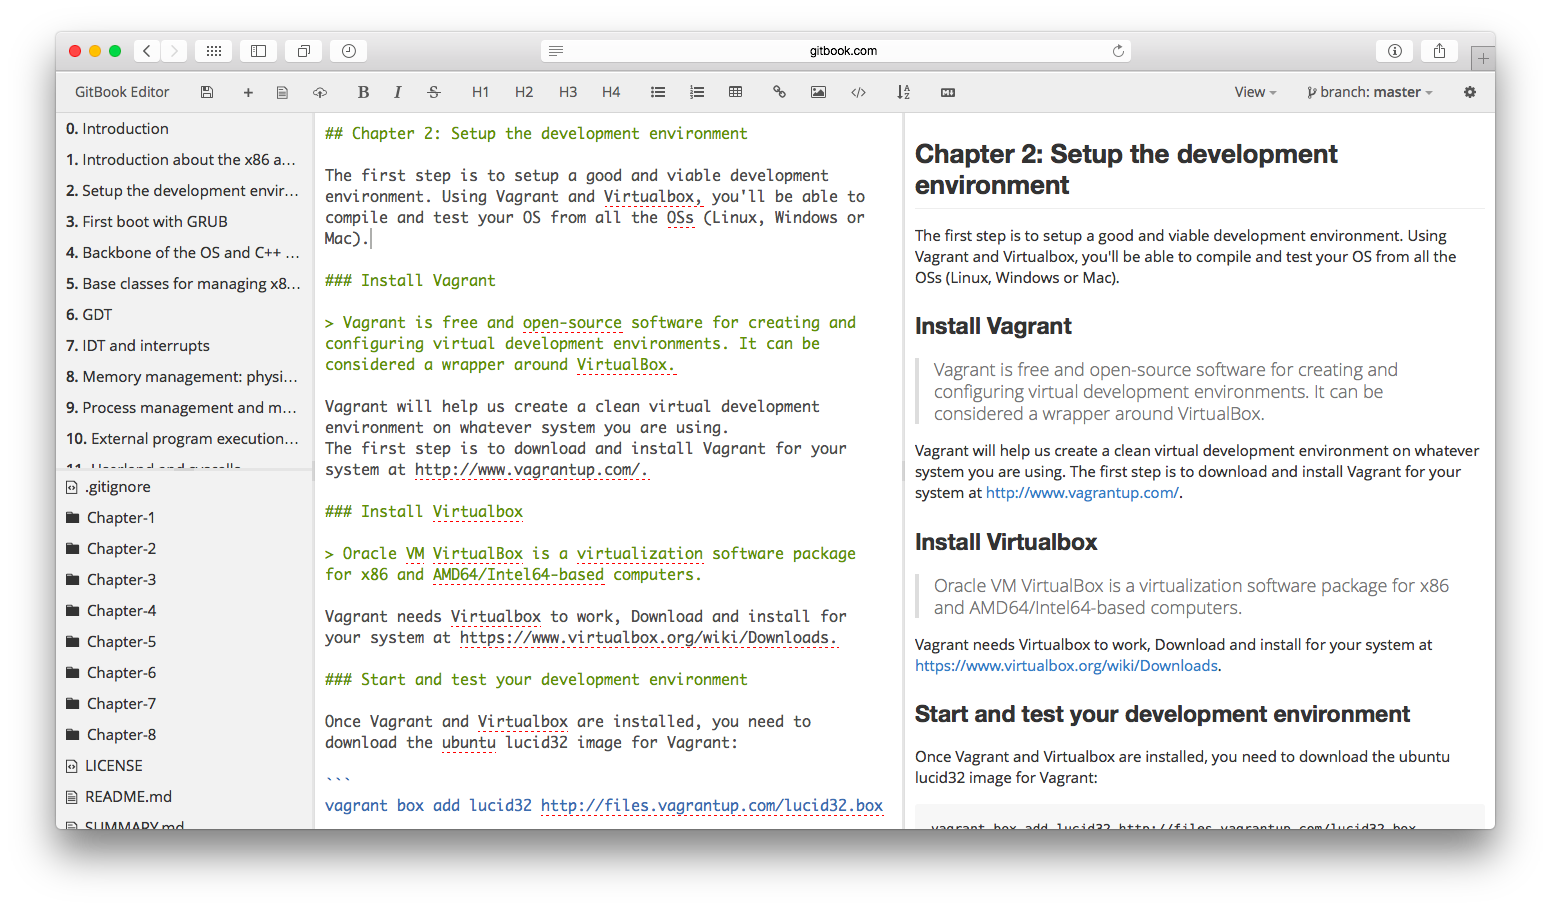
Task: Open the branch: master dropdown
Action: tap(1370, 92)
